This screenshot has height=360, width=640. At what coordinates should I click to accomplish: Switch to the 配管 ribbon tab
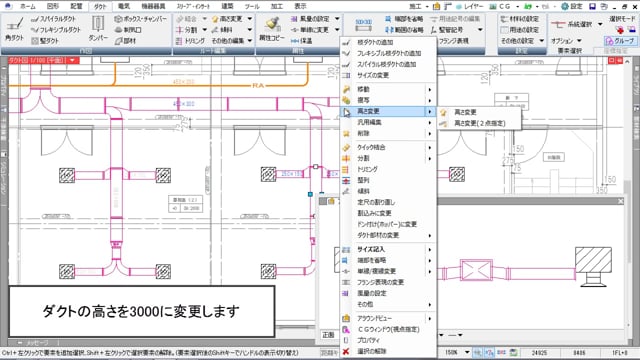(76, 7)
